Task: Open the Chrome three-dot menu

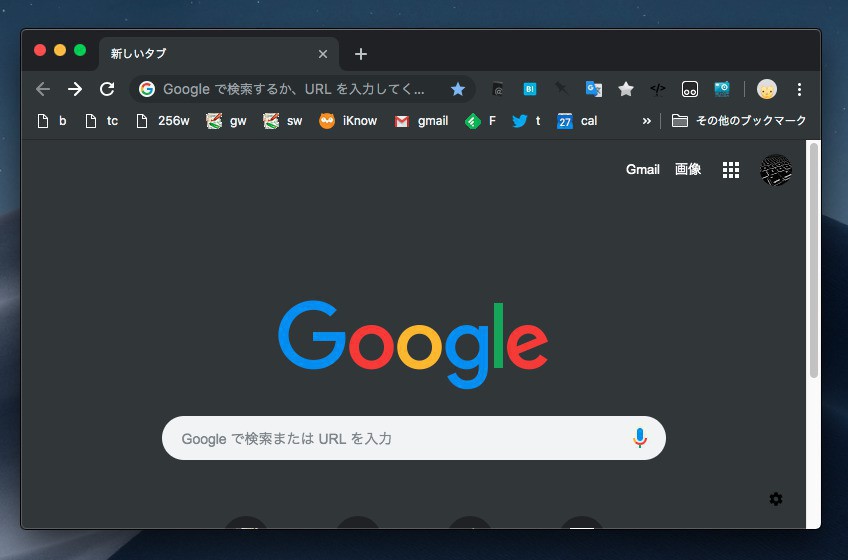Action: [x=799, y=89]
